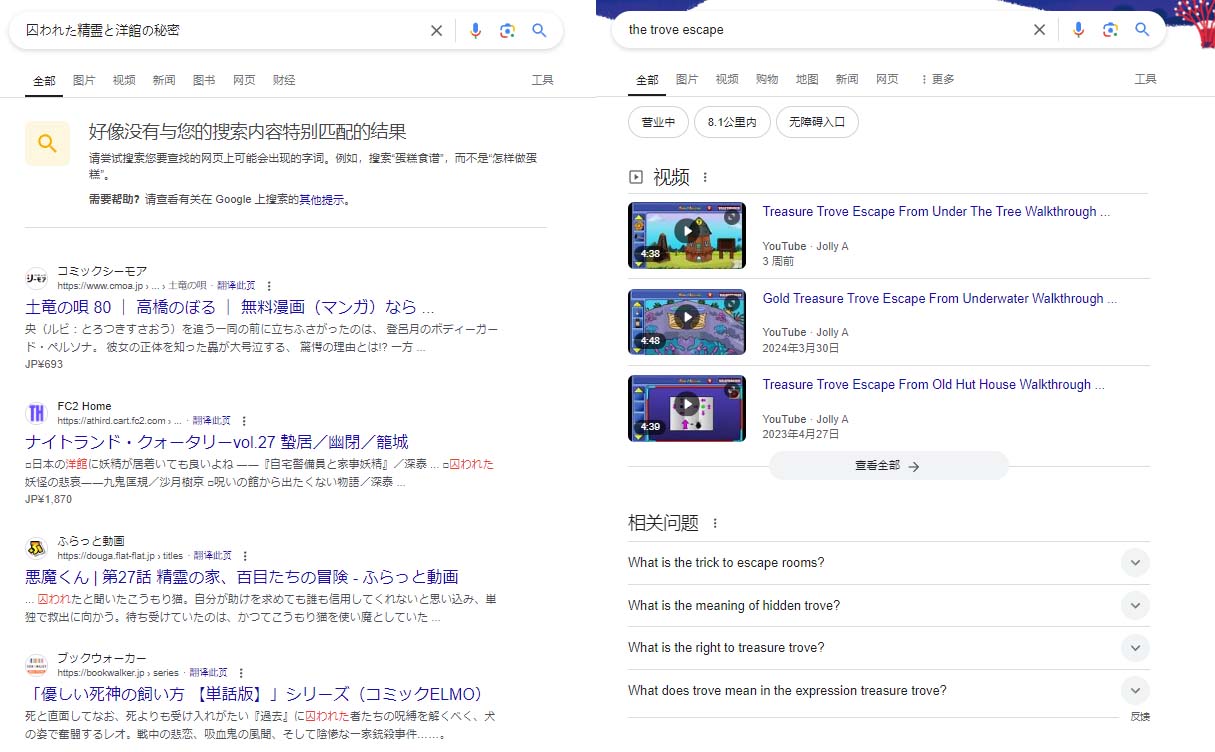Switch to the 图片 results tab

coord(85,79)
